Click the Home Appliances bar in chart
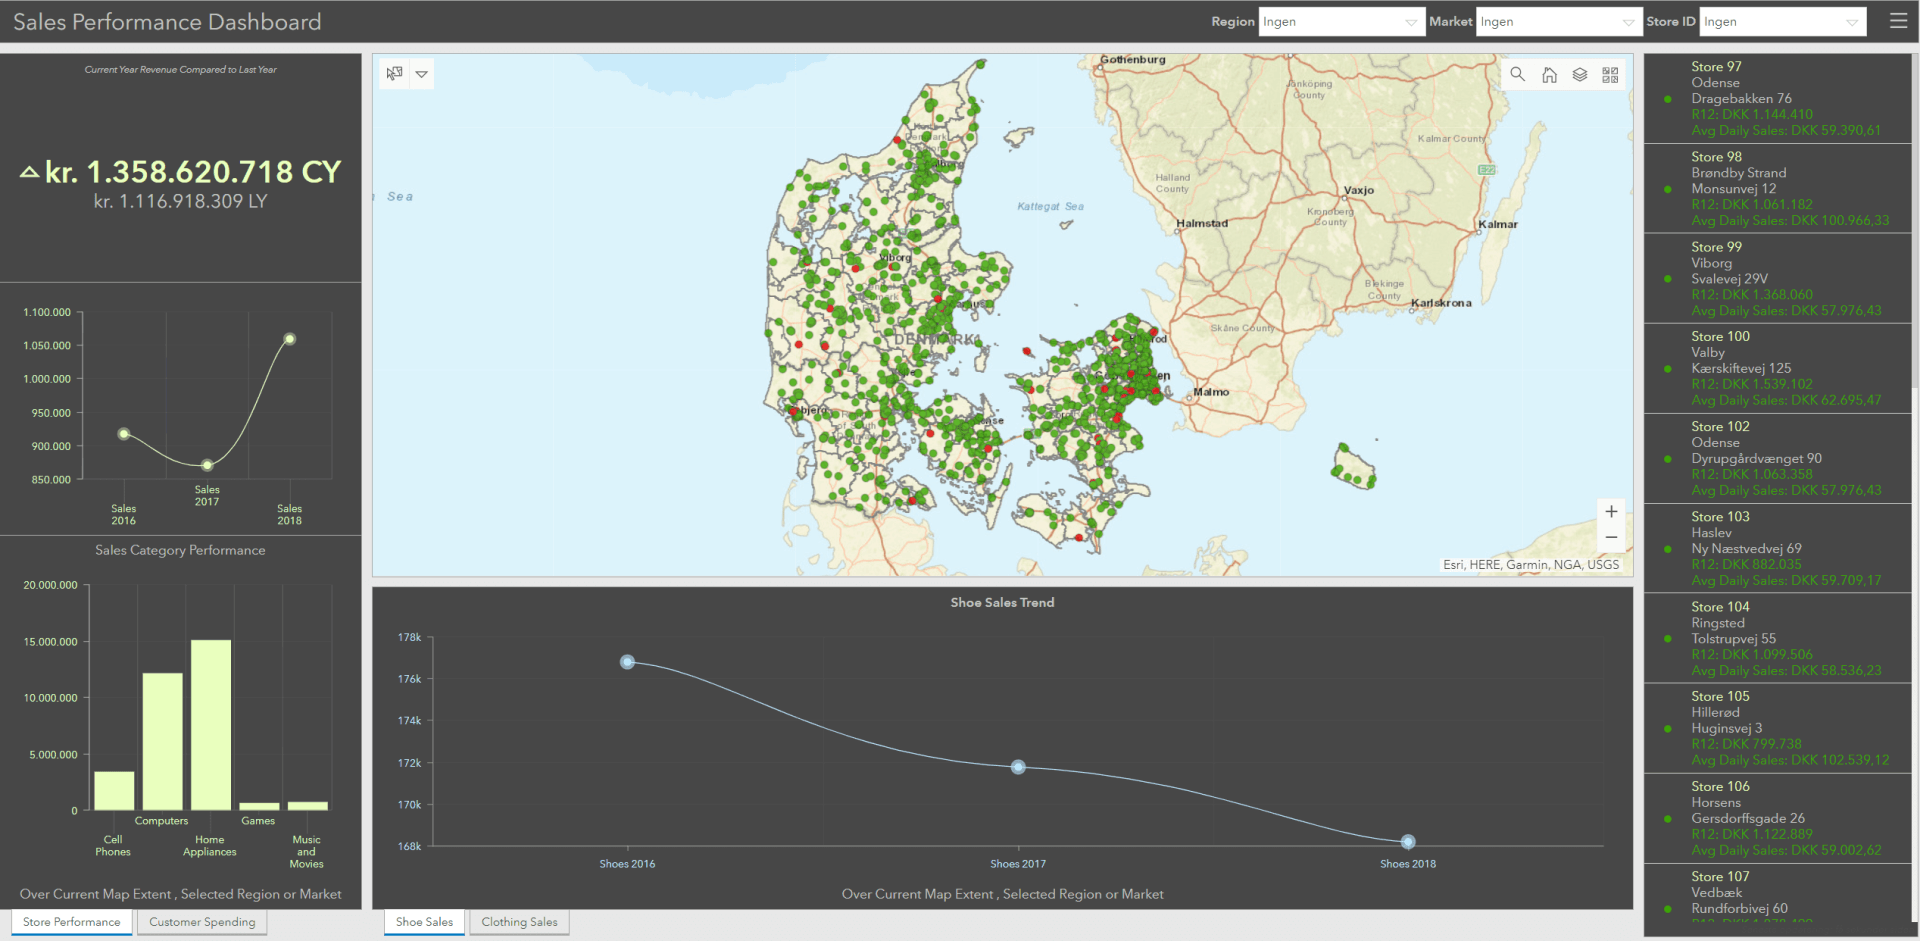This screenshot has height=941, width=1920. [211, 724]
